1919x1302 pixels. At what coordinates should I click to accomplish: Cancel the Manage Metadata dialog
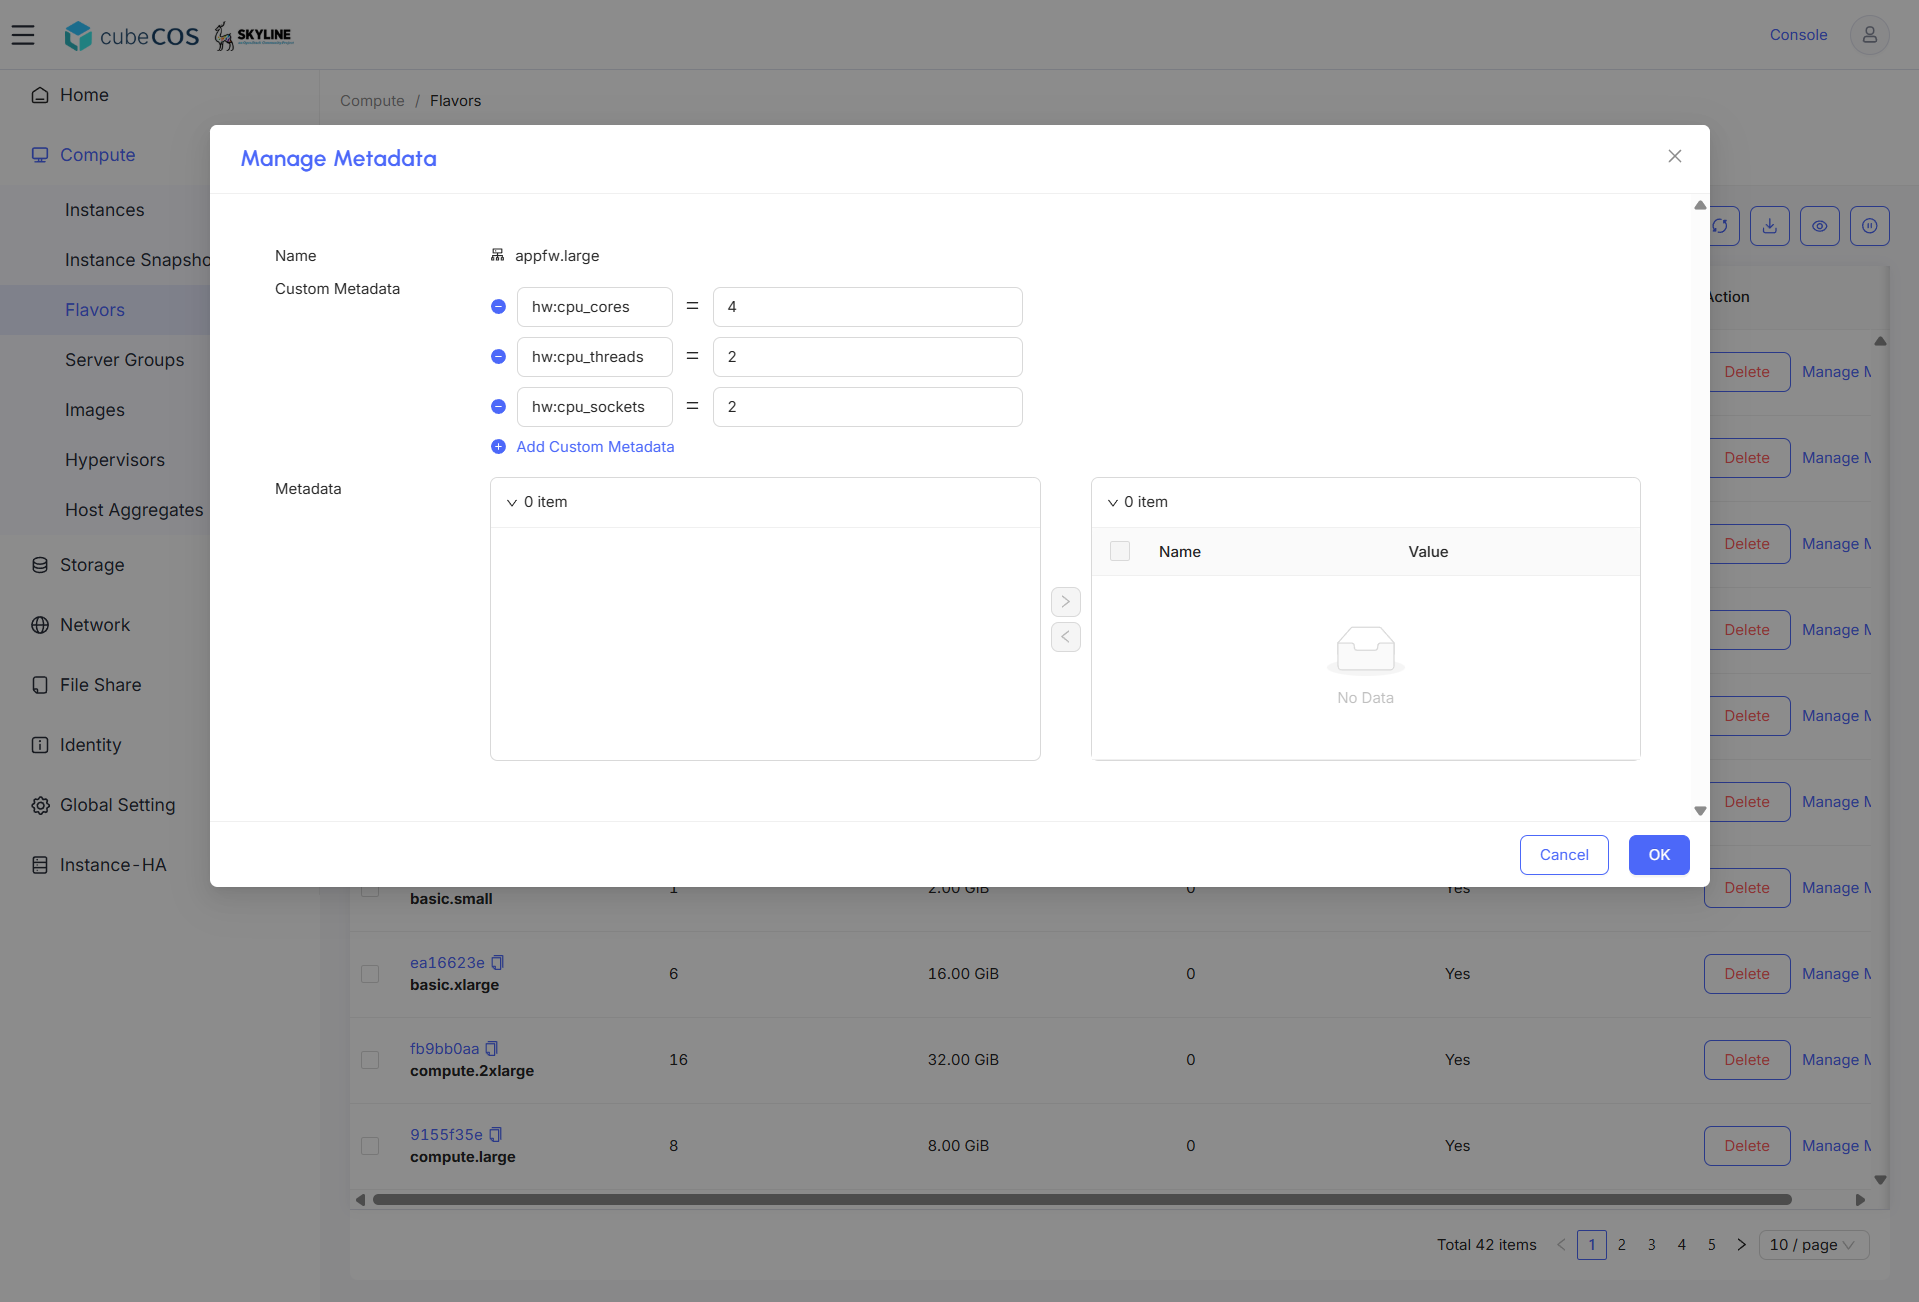pyautogui.click(x=1564, y=855)
